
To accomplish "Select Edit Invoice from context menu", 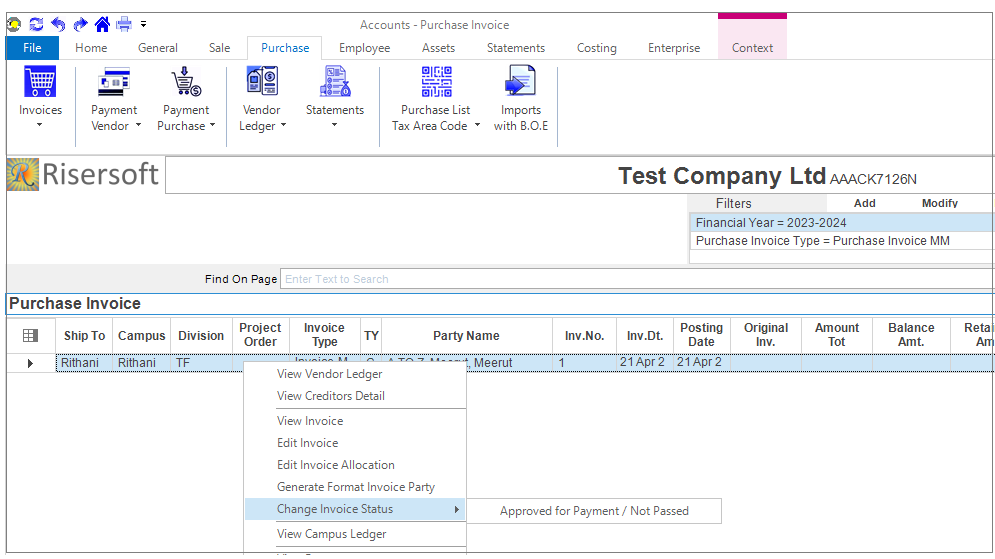I will (307, 443).
